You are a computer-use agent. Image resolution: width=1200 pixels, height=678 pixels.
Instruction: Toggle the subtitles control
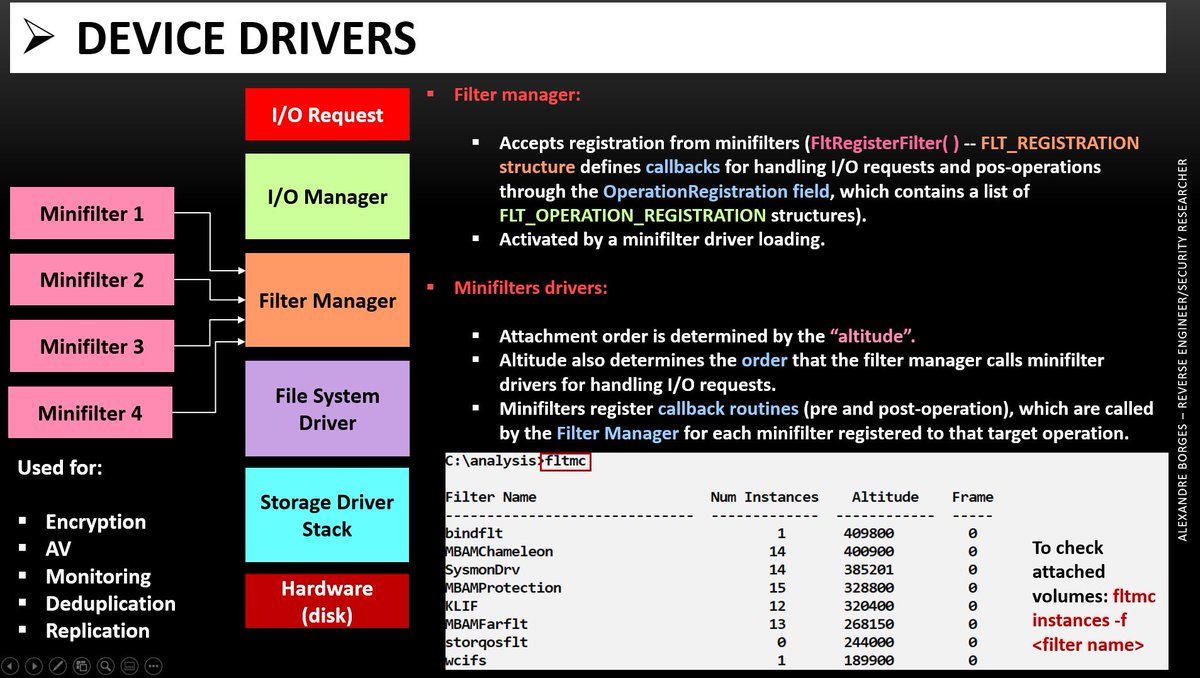[129, 665]
